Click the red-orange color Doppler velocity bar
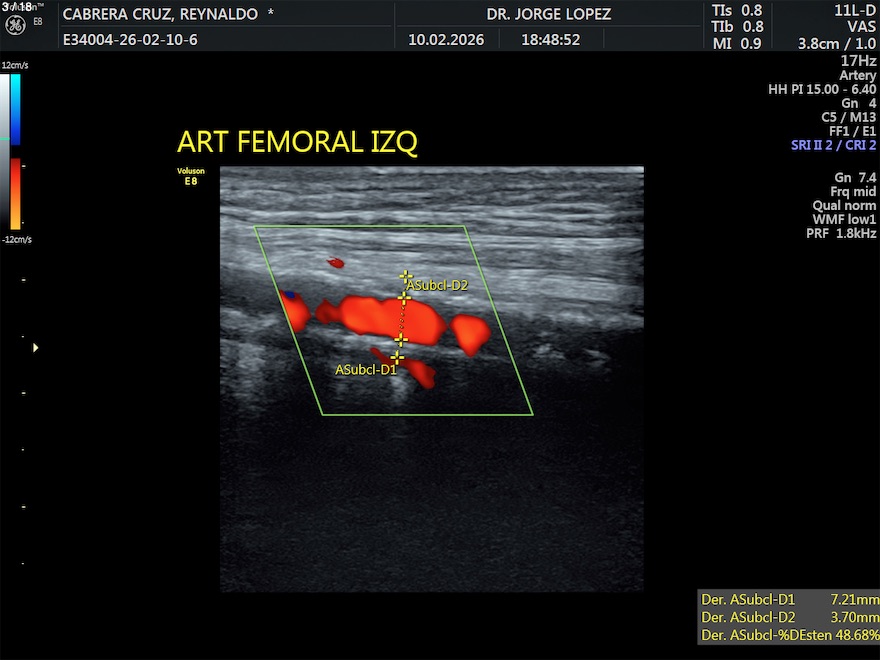 15,194
